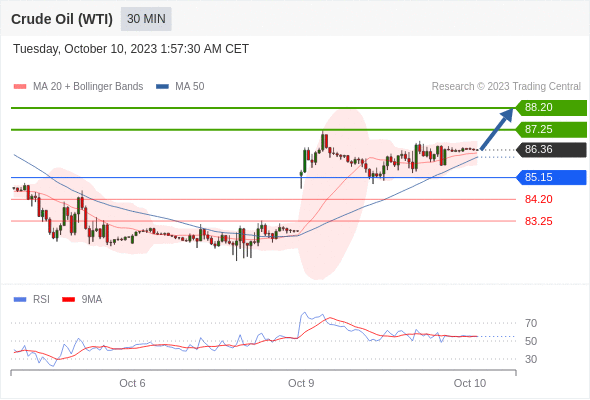Click the Oct 9 date axis label
The width and height of the screenshot is (590, 400).
tap(301, 383)
